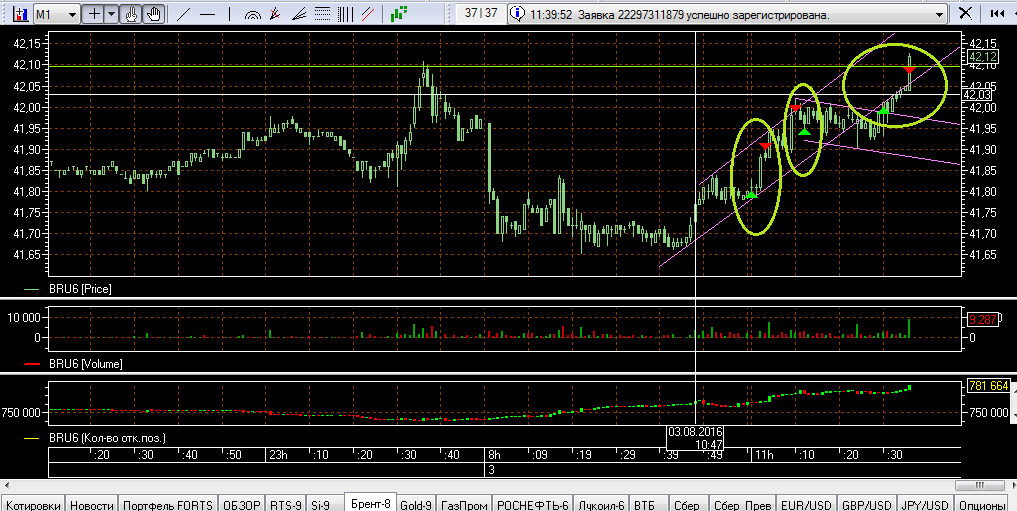This screenshot has height=511, width=1017.
Task: Select the horizontal line drawing tool
Action: click(208, 14)
